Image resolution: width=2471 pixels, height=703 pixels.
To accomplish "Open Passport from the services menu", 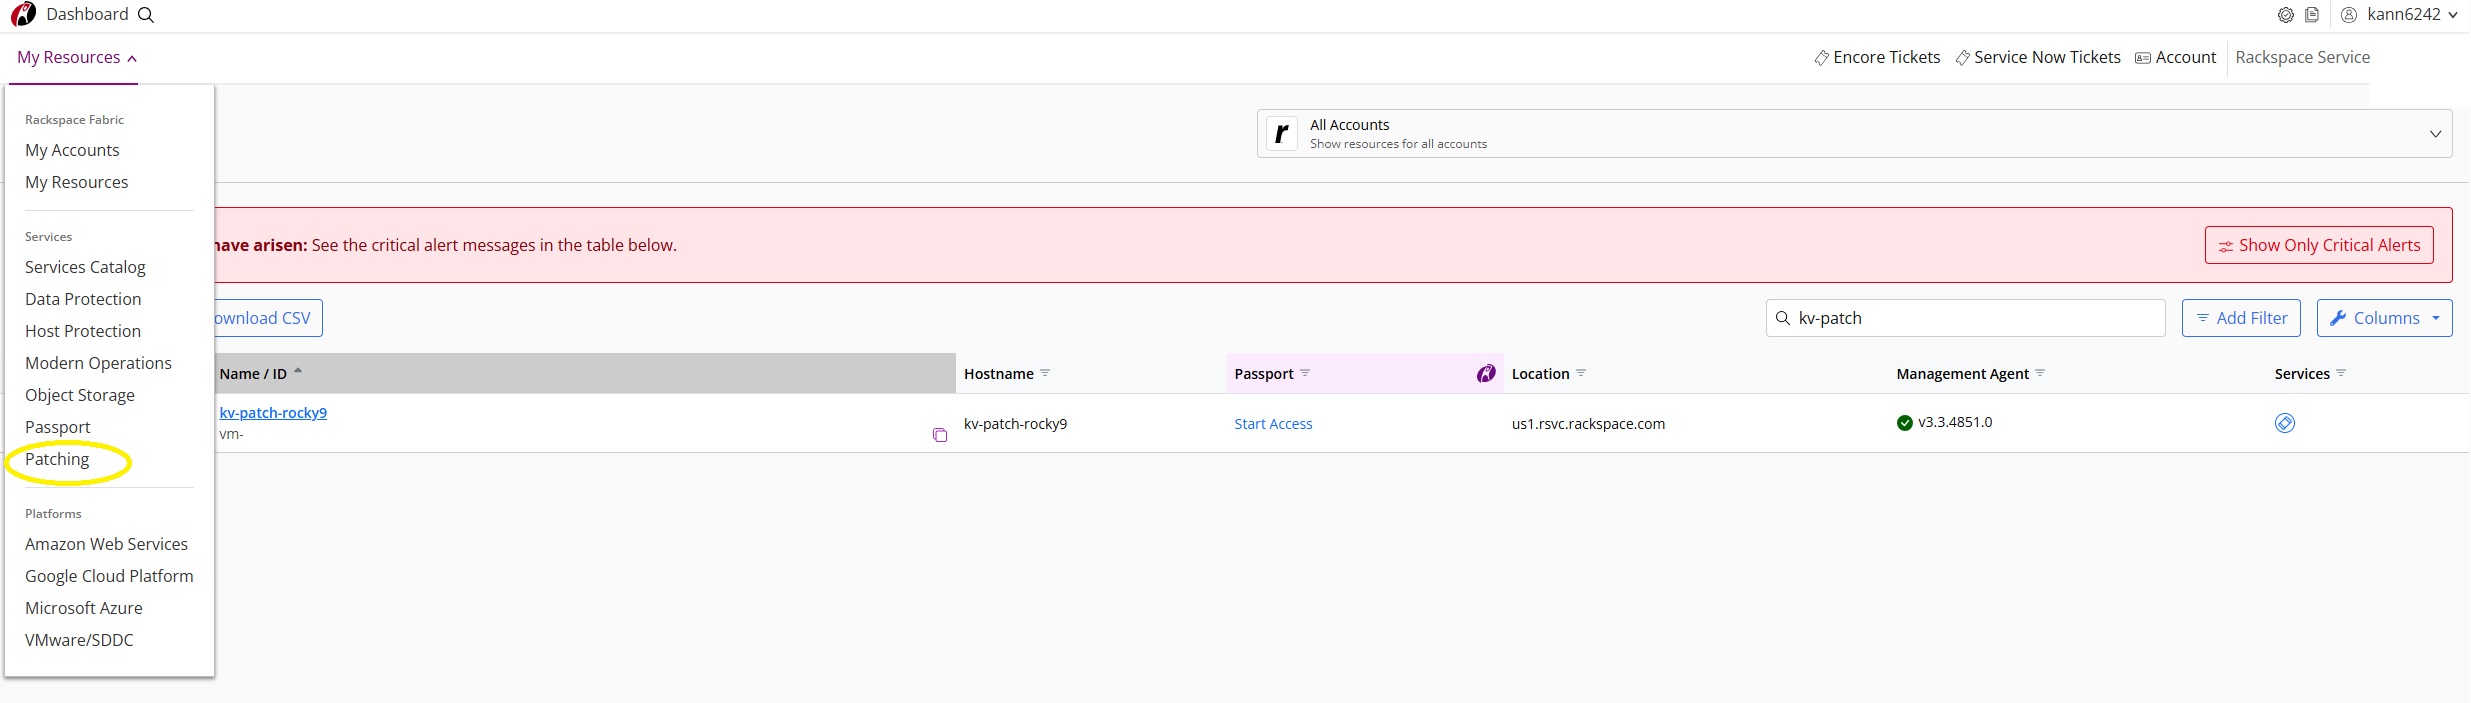I will pyautogui.click(x=58, y=427).
